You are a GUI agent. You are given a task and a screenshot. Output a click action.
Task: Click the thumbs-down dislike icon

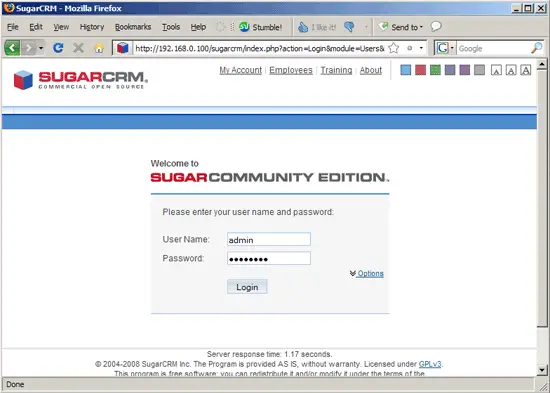tap(349, 27)
